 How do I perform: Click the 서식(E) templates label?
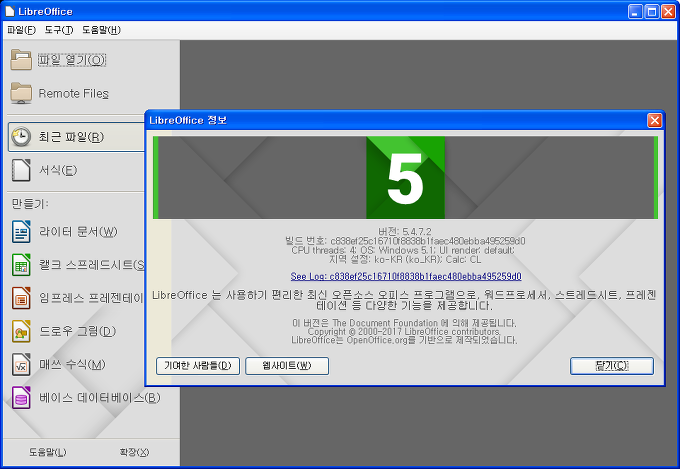click(x=58, y=170)
